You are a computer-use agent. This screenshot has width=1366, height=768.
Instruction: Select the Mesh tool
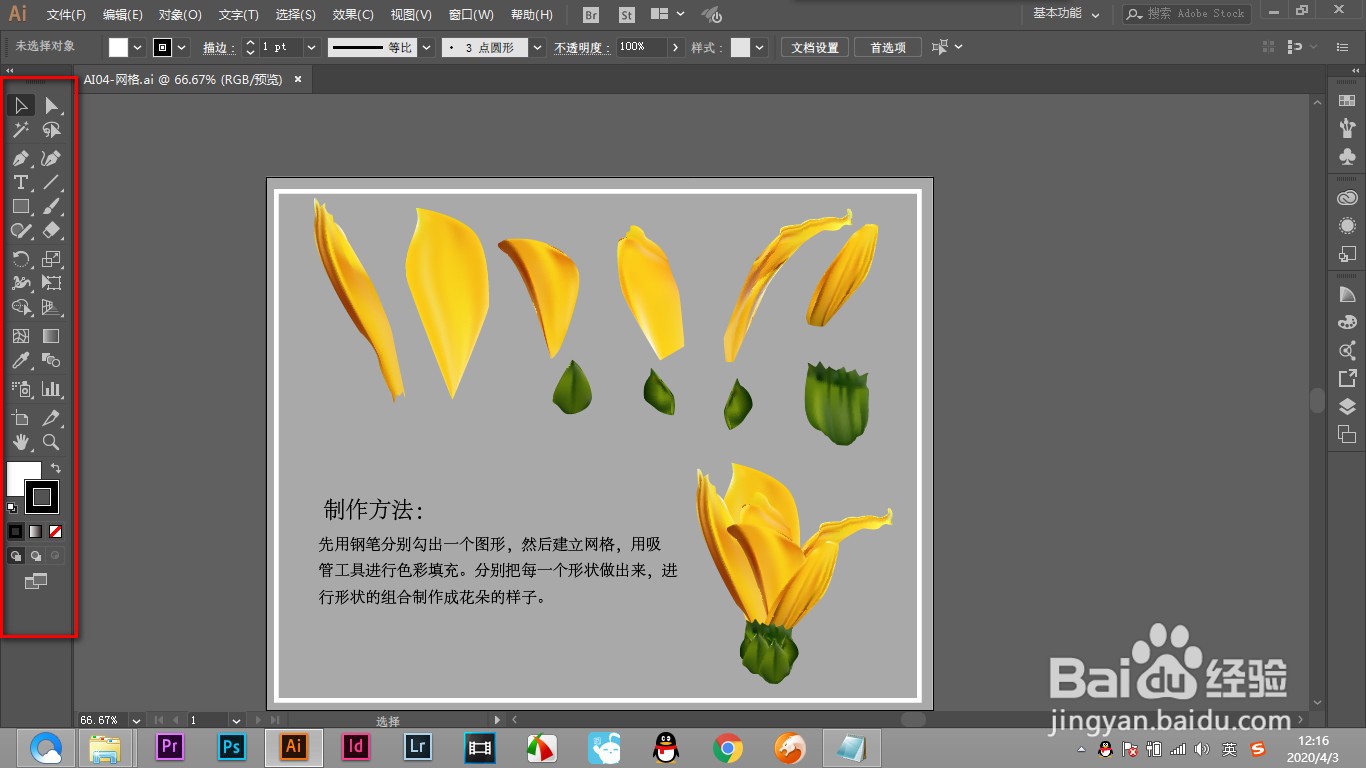20,335
